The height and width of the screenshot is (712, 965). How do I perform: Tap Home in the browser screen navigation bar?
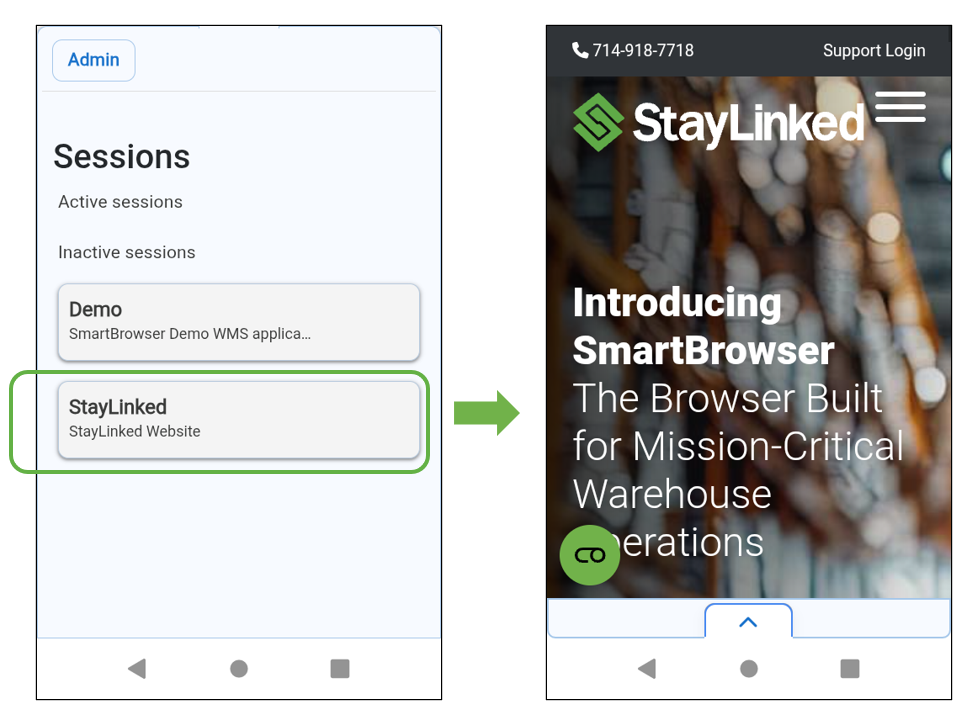coord(749,668)
